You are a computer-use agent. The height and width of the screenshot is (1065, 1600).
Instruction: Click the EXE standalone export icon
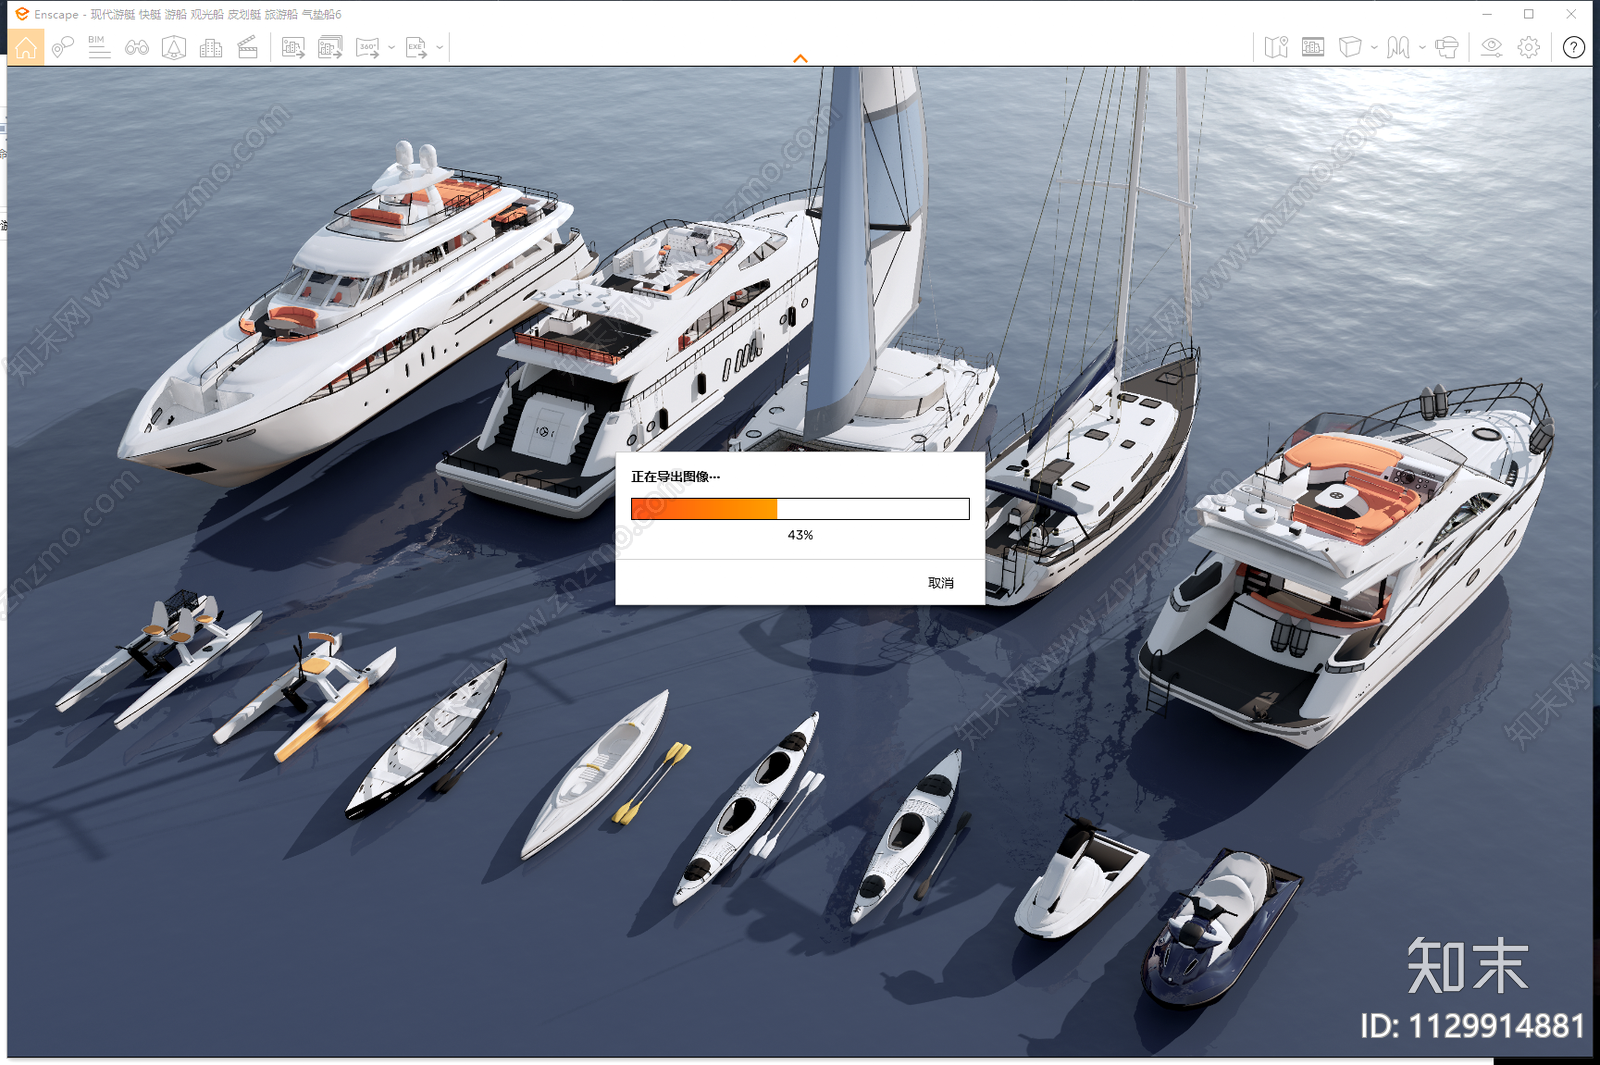coord(417,47)
